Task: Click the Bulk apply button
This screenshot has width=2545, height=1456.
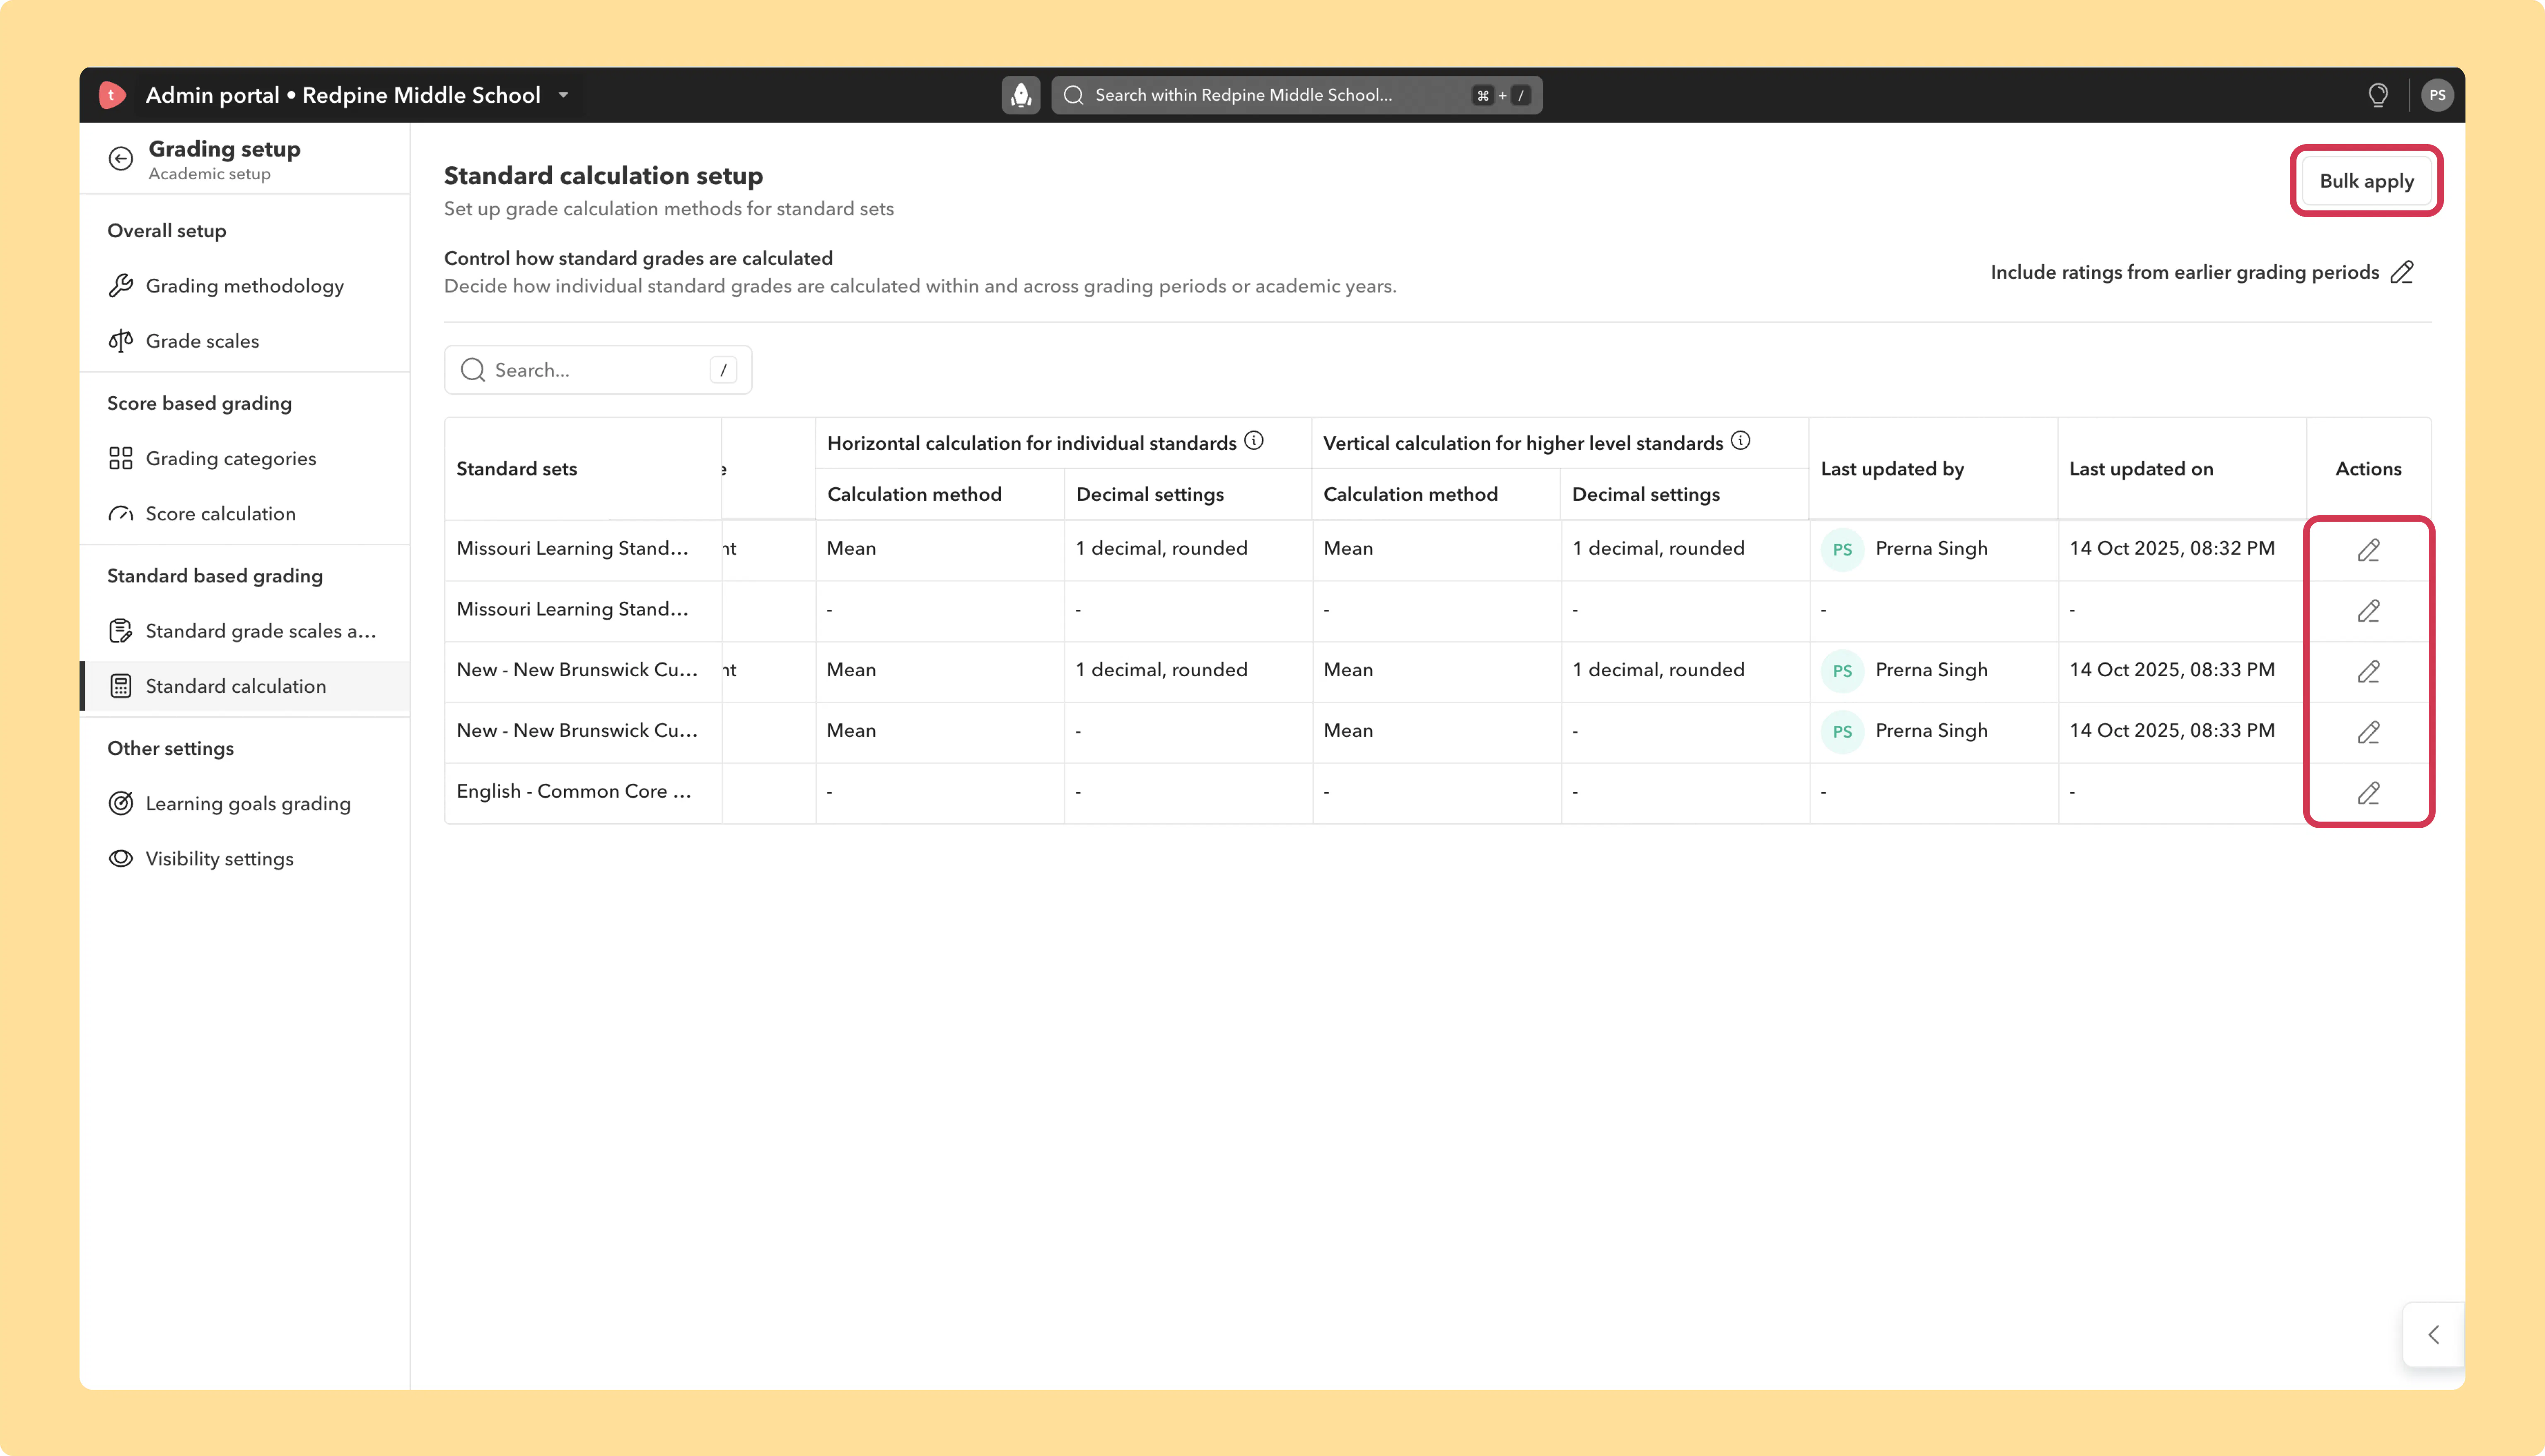Action: pyautogui.click(x=2366, y=181)
